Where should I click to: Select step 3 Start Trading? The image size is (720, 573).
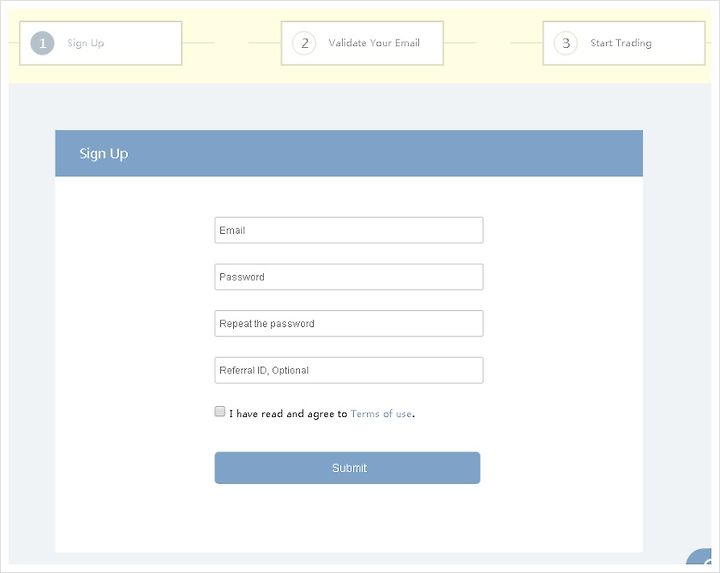(624, 43)
